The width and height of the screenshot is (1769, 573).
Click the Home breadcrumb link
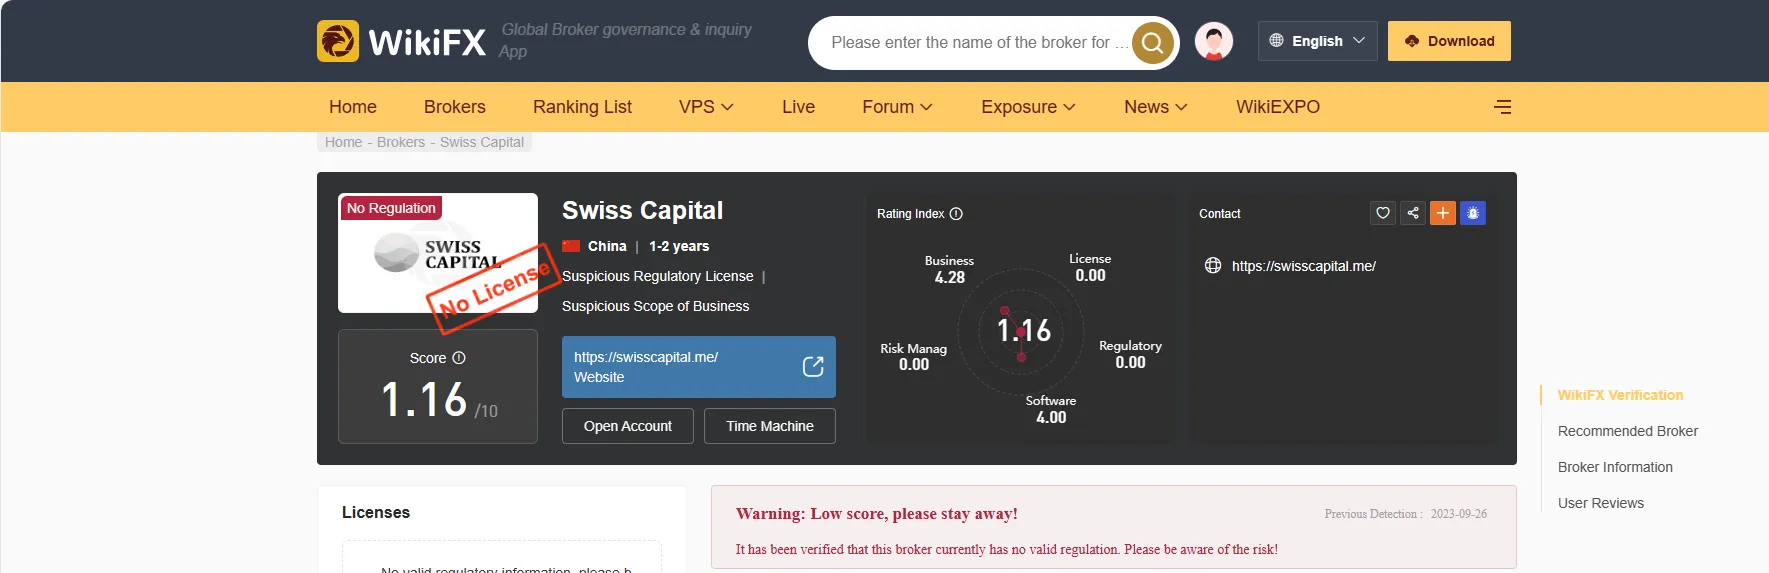tap(343, 142)
